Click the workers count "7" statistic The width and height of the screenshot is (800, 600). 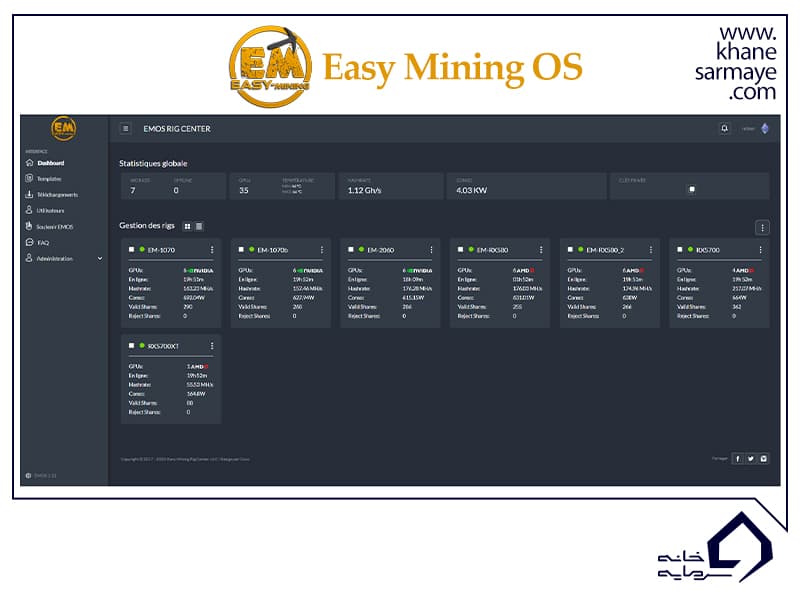tap(133, 190)
